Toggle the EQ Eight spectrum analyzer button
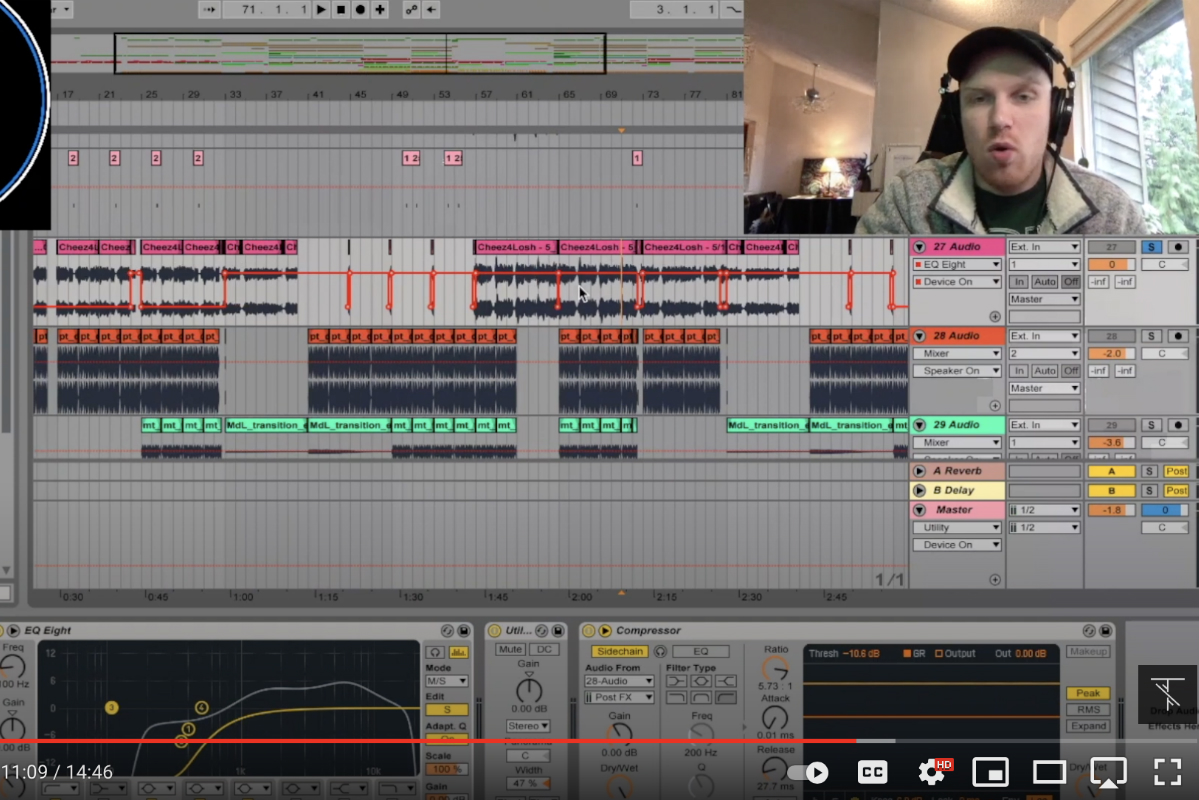Screen dimensions: 1199x800 [x=459, y=652]
